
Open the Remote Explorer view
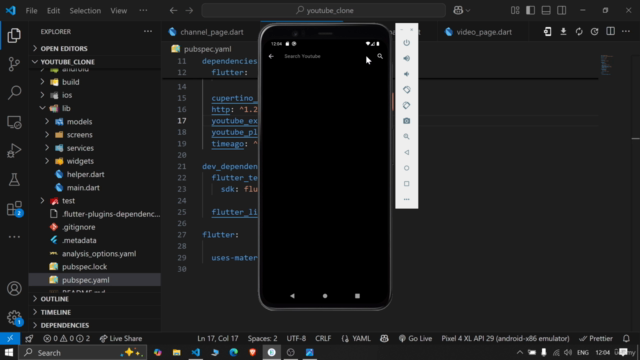click(x=14, y=122)
